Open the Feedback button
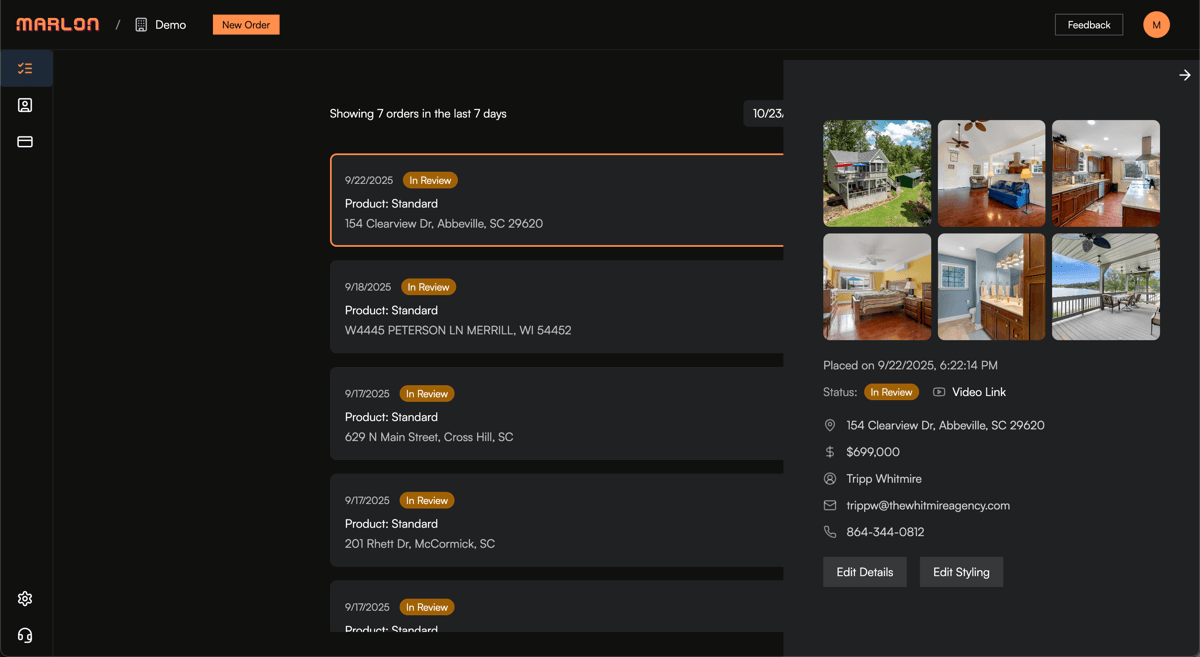The image size is (1200, 657). [x=1088, y=25]
